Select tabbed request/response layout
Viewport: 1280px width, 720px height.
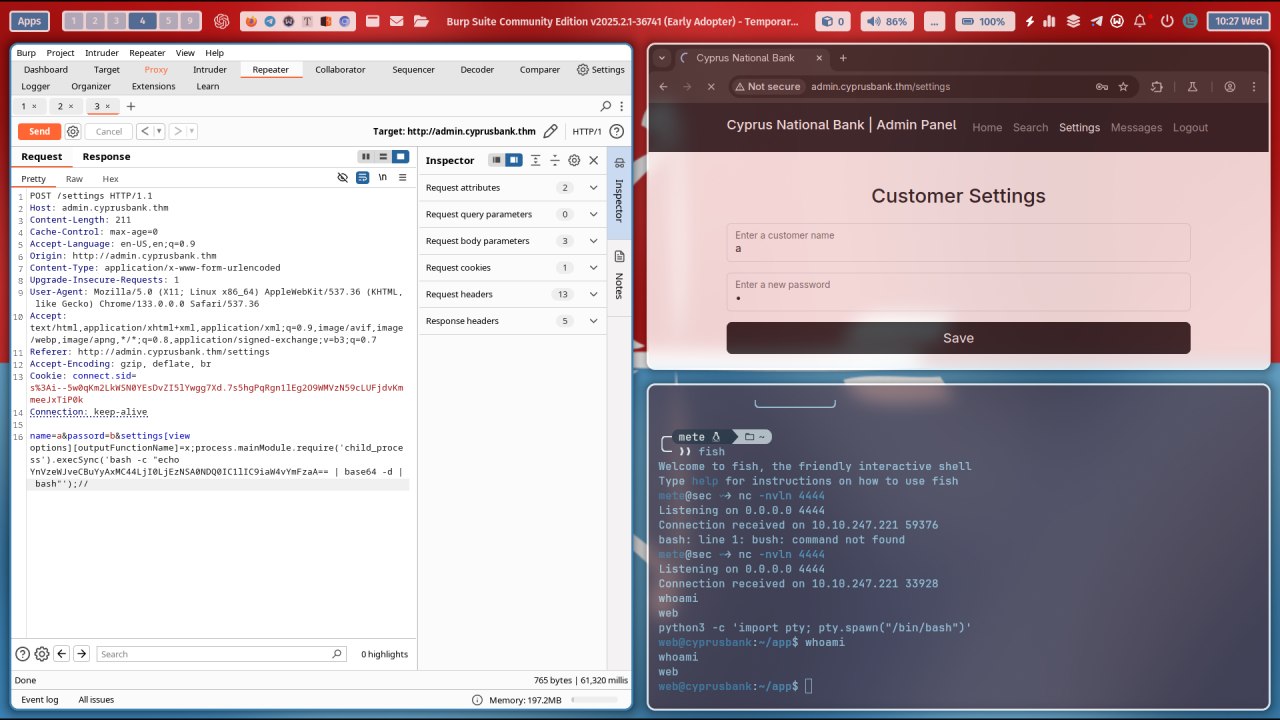point(400,157)
